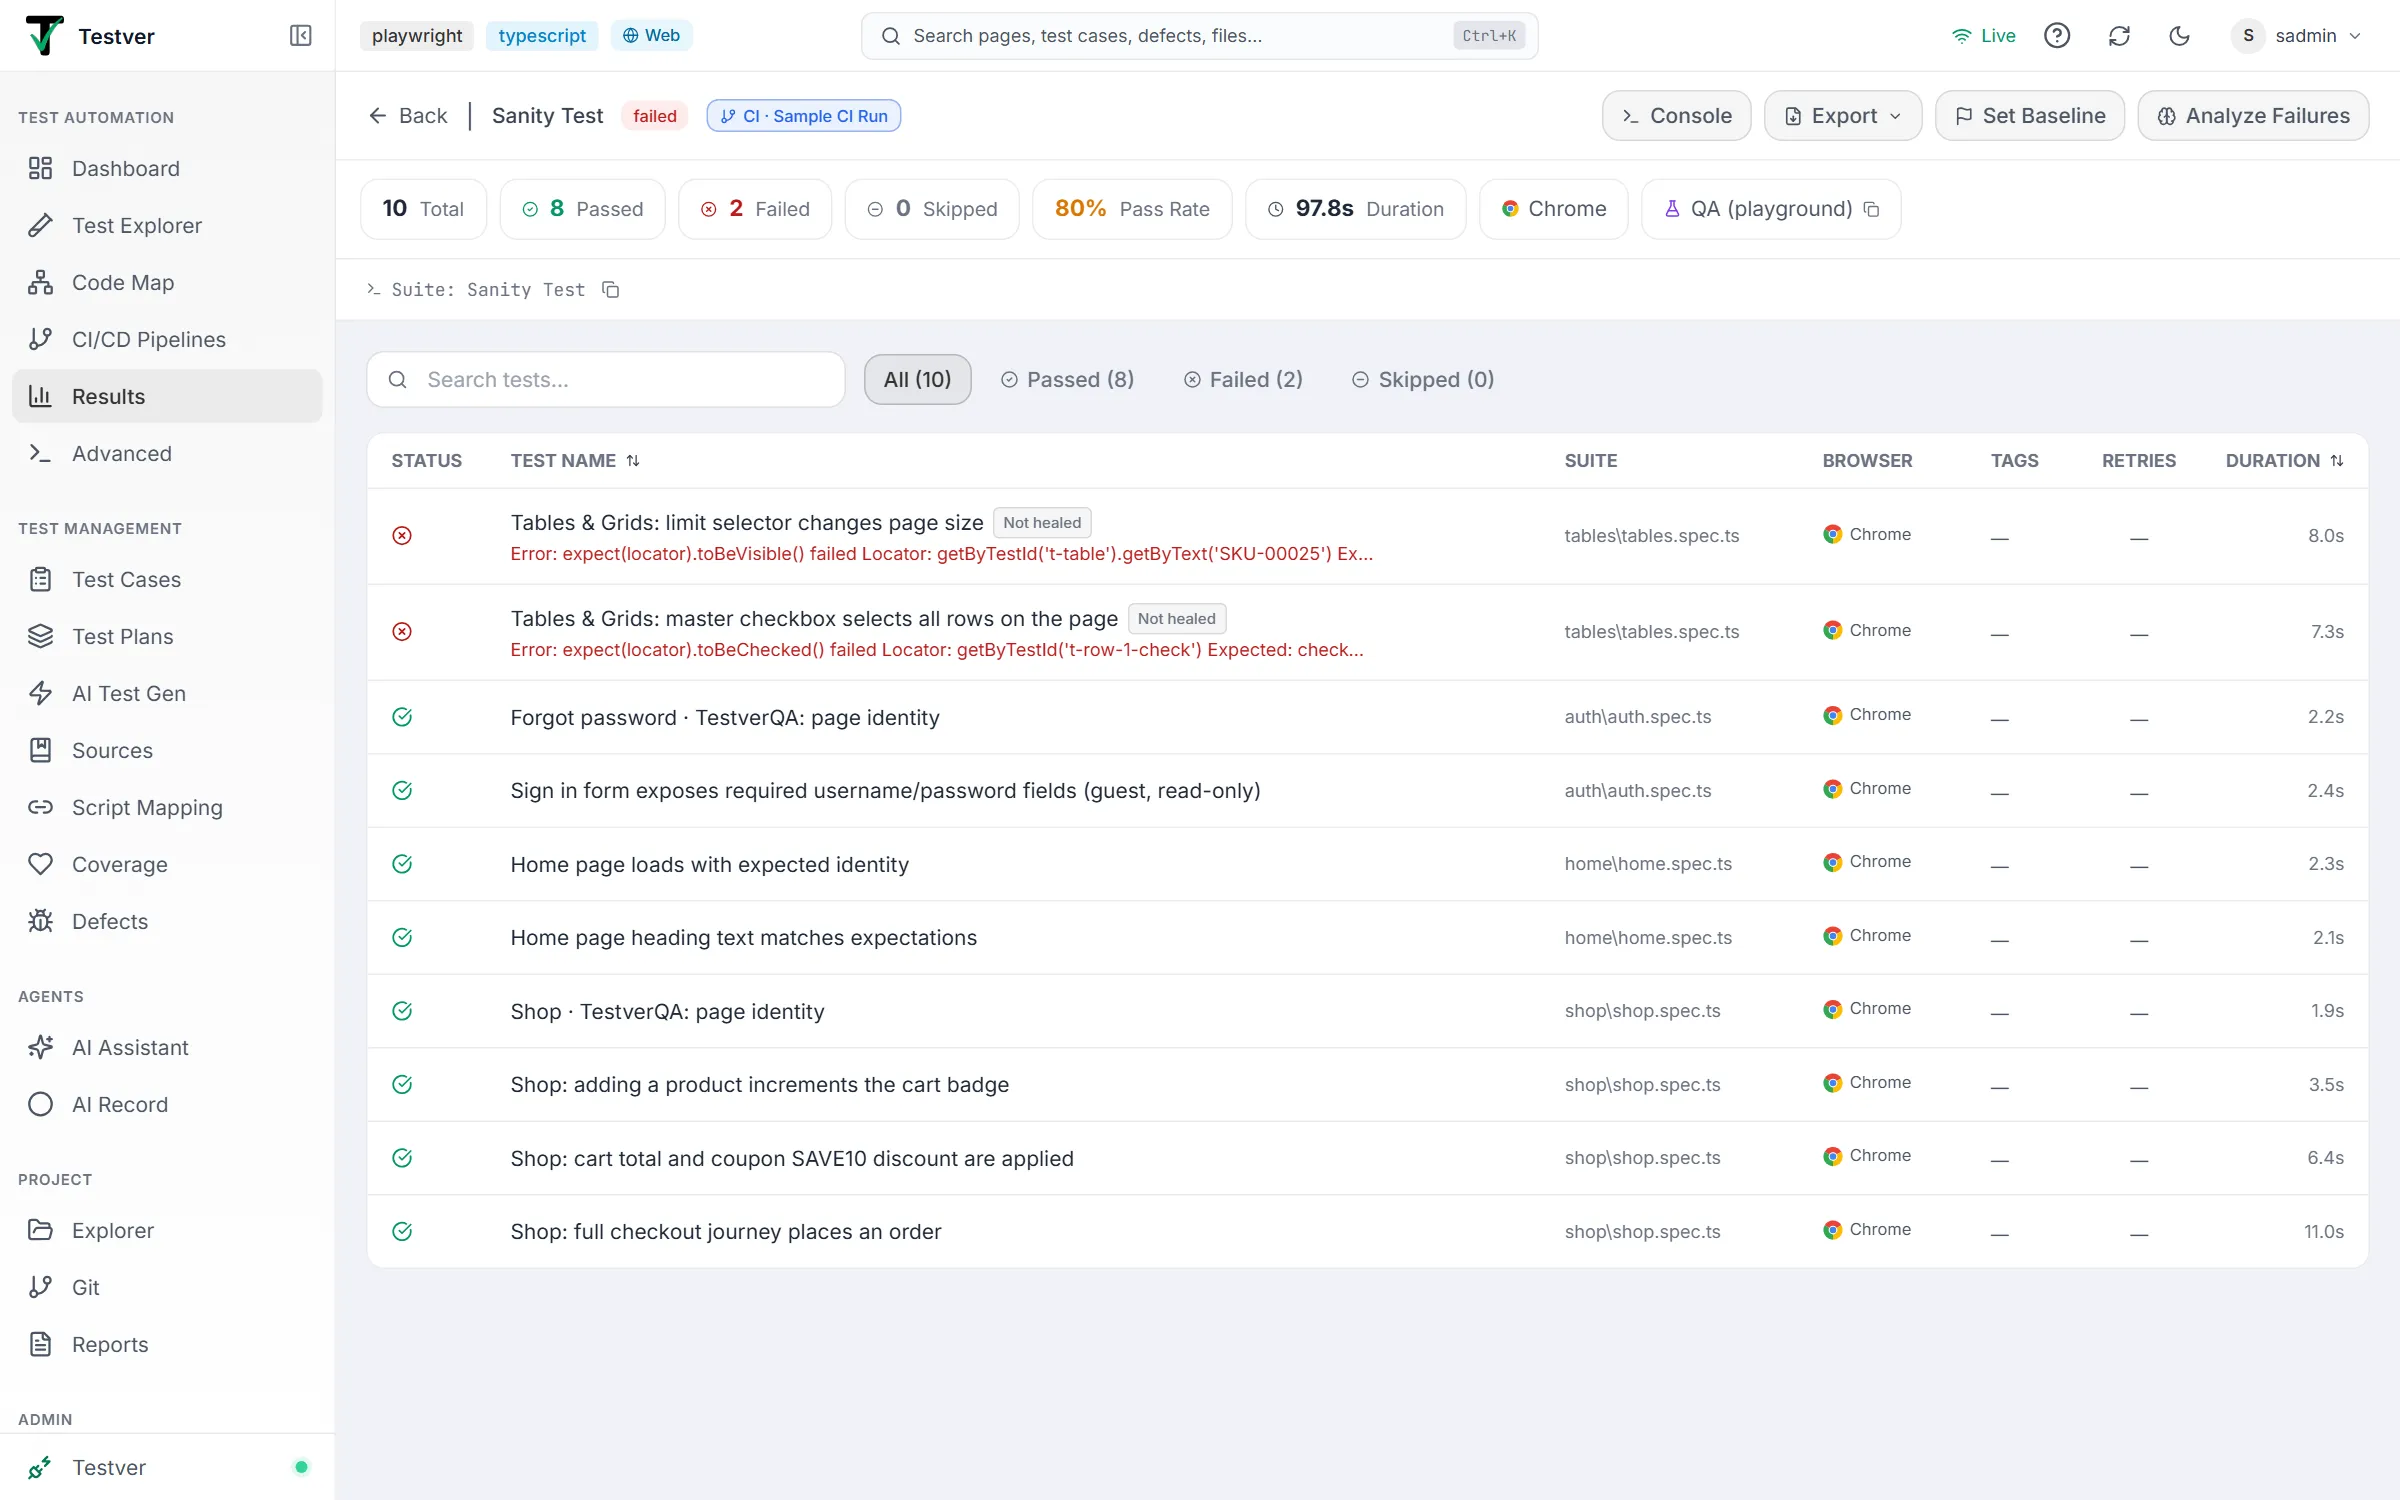This screenshot has height=1500, width=2400.
Task: Open Shop: adding a product increments cart badge
Action: coord(1367,1085)
